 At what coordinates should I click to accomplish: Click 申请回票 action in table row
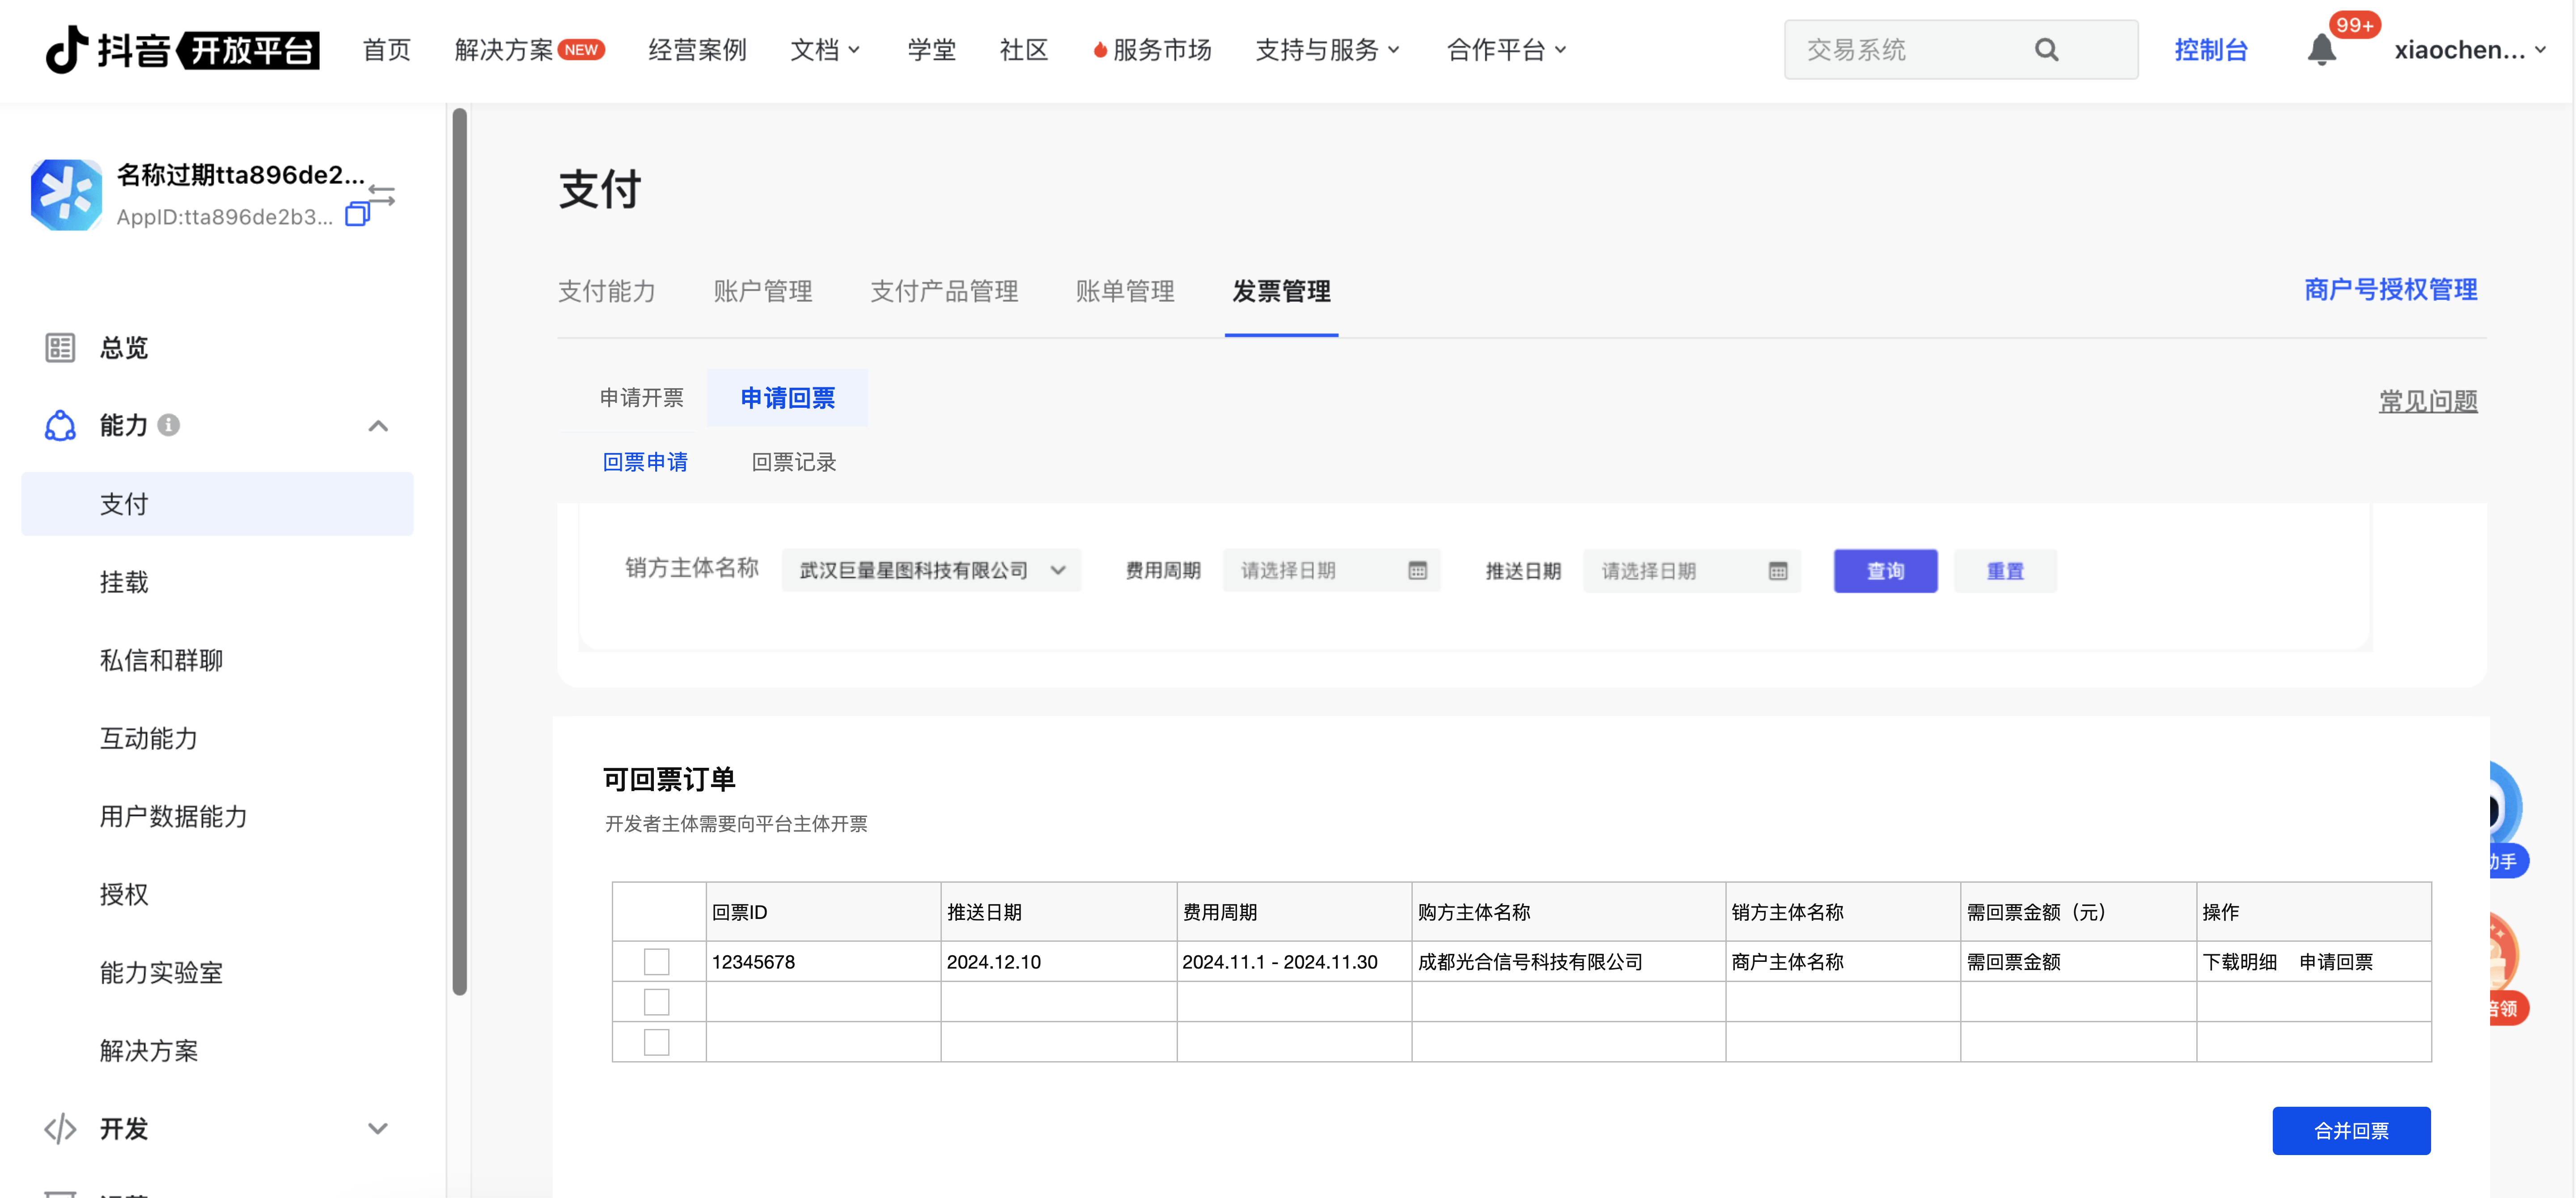tap(2336, 961)
